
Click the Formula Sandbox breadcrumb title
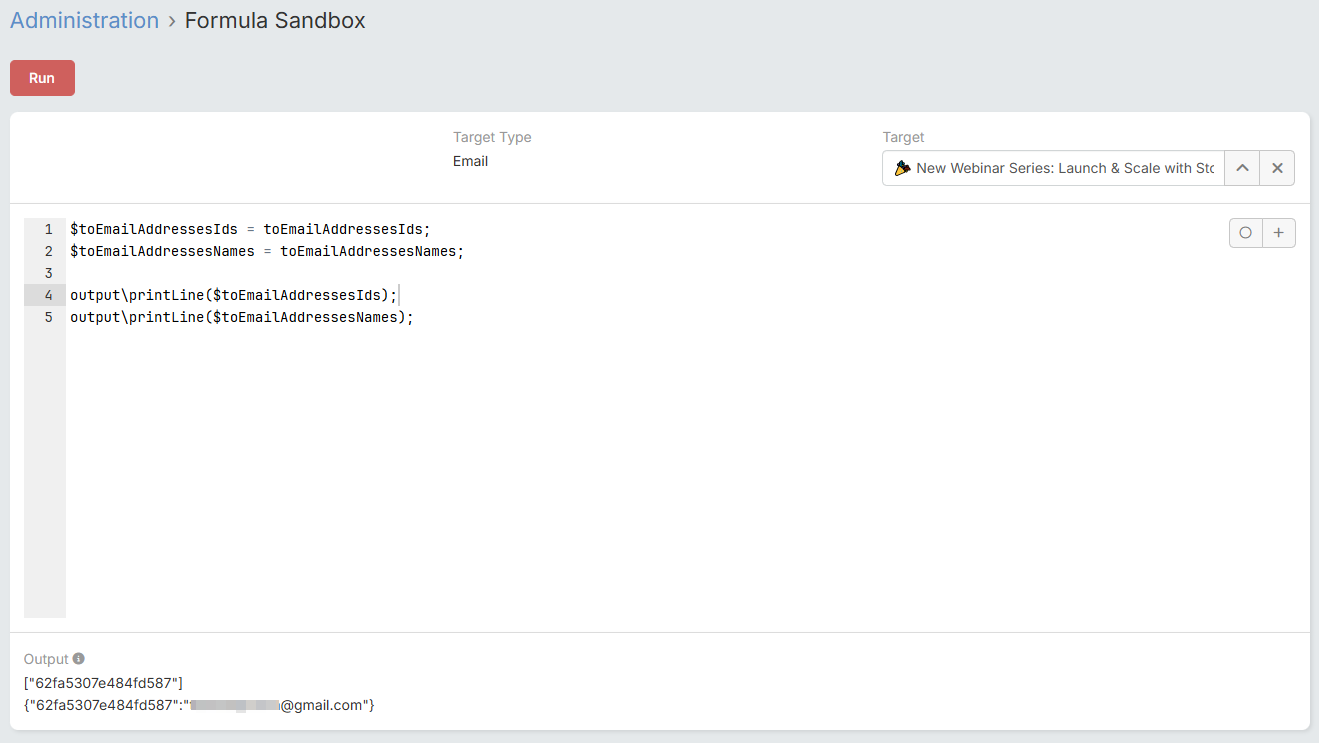click(x=275, y=21)
